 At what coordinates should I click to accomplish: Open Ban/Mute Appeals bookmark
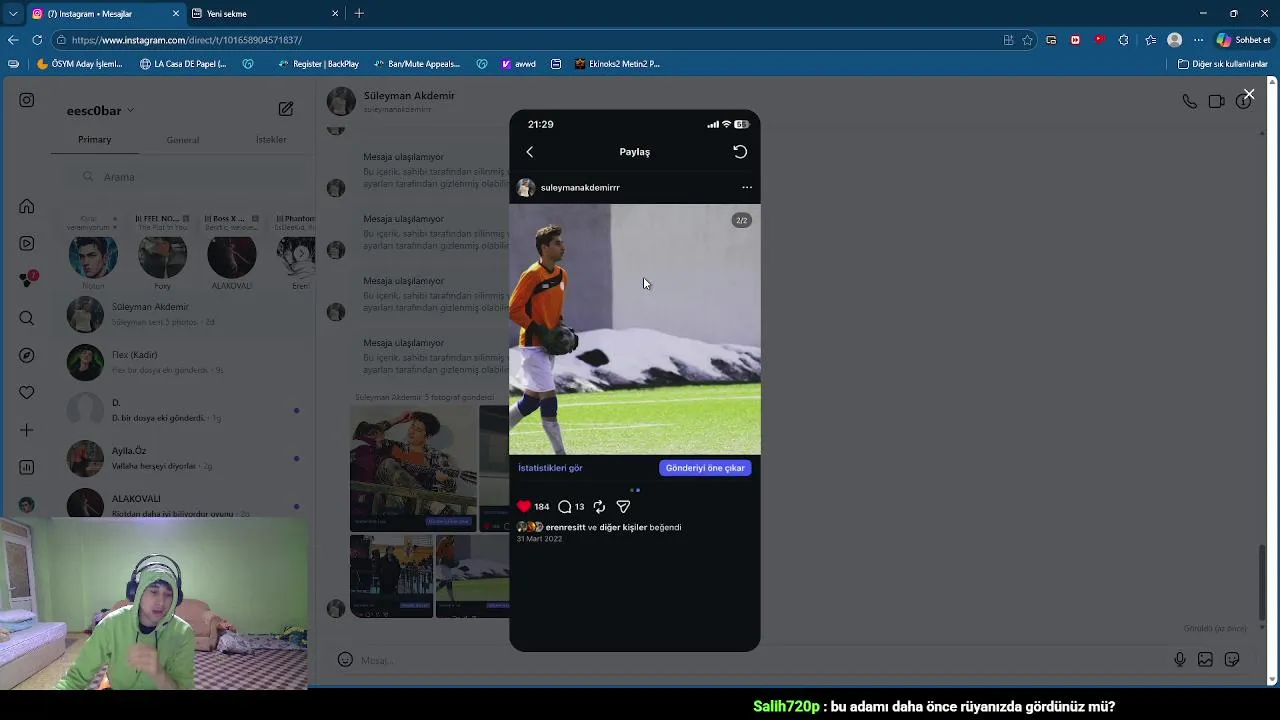point(416,64)
